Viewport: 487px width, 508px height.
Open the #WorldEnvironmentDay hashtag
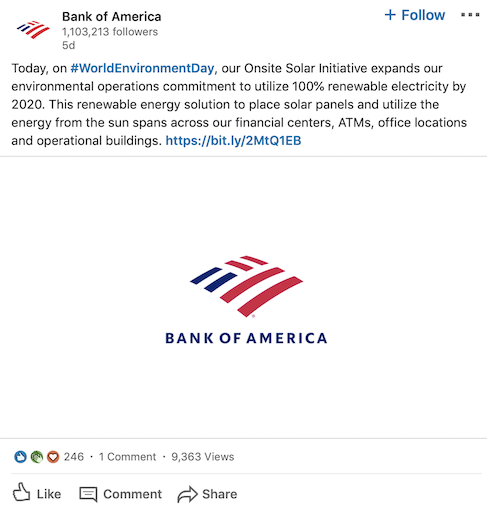142,68
